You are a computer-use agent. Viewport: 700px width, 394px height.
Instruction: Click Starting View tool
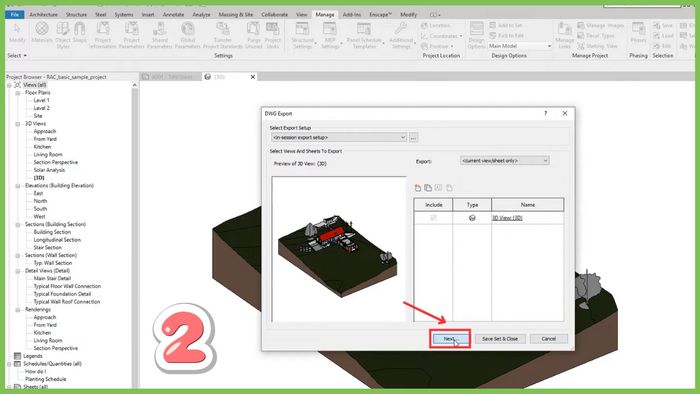point(597,46)
